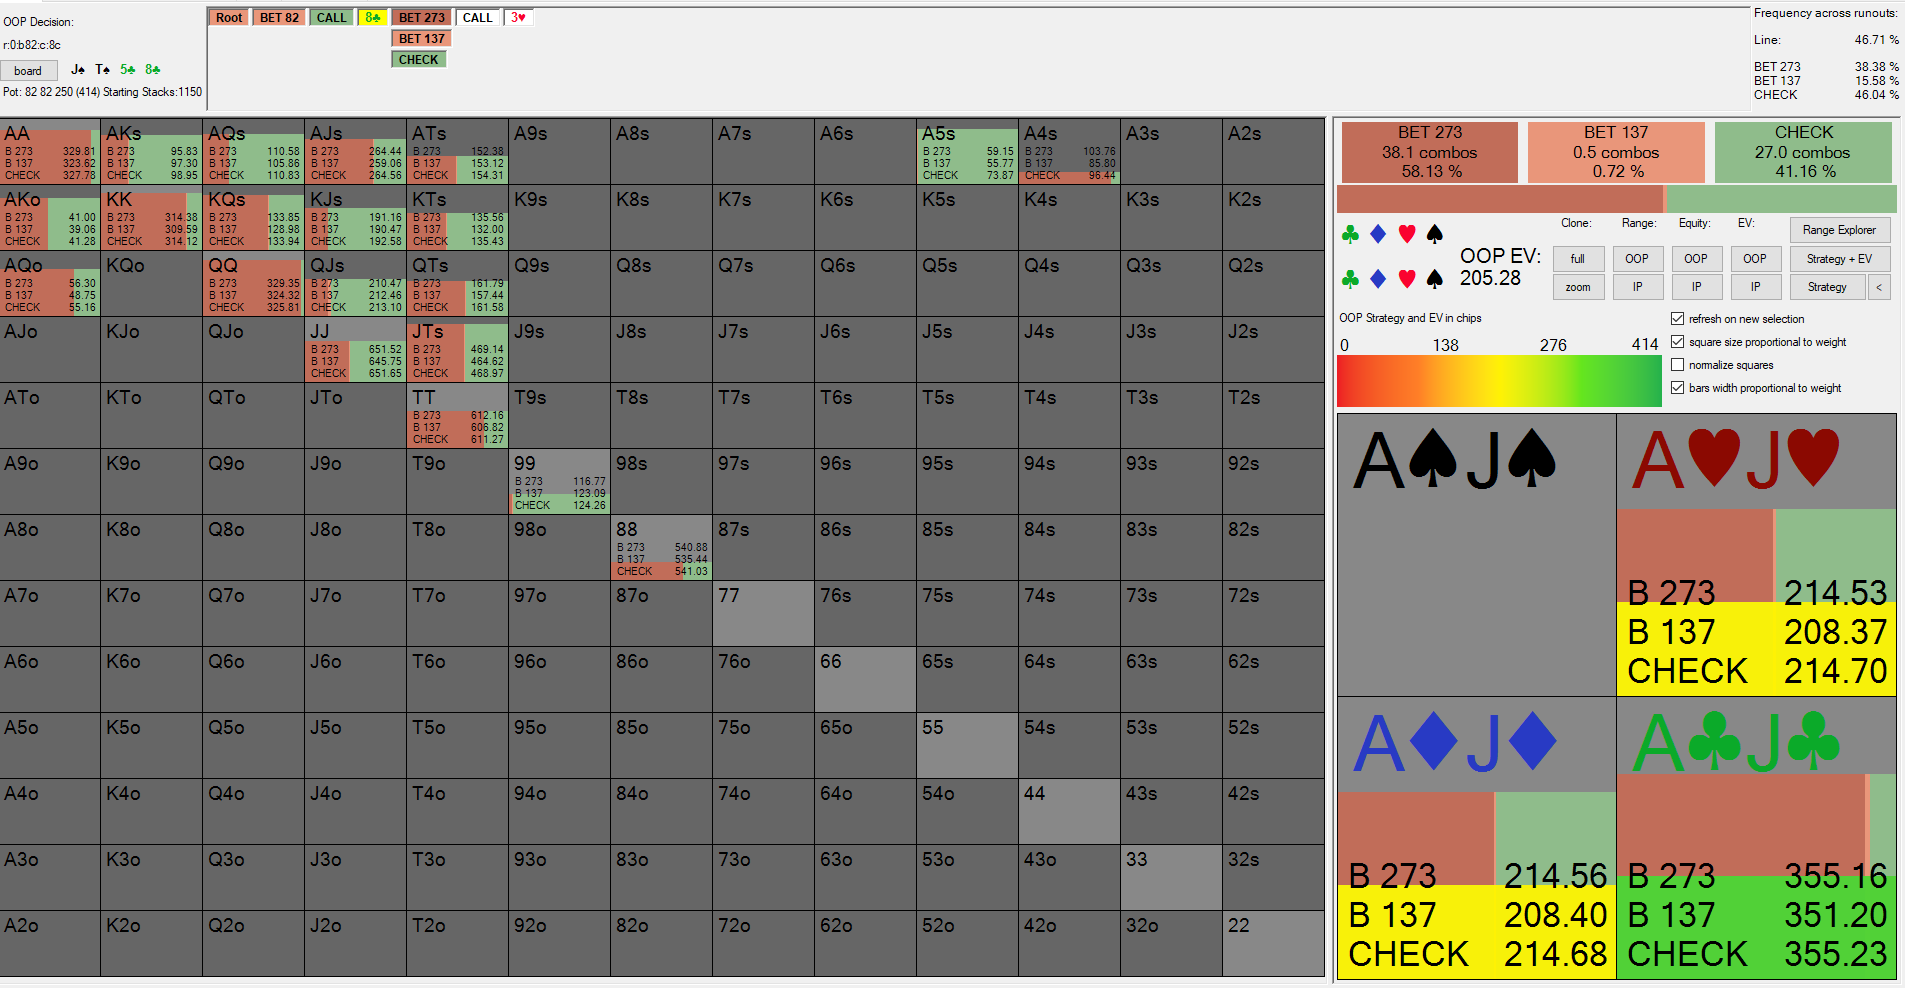This screenshot has width=1905, height=988.
Task: Select the AA hand cell
Action: pyautogui.click(x=50, y=152)
